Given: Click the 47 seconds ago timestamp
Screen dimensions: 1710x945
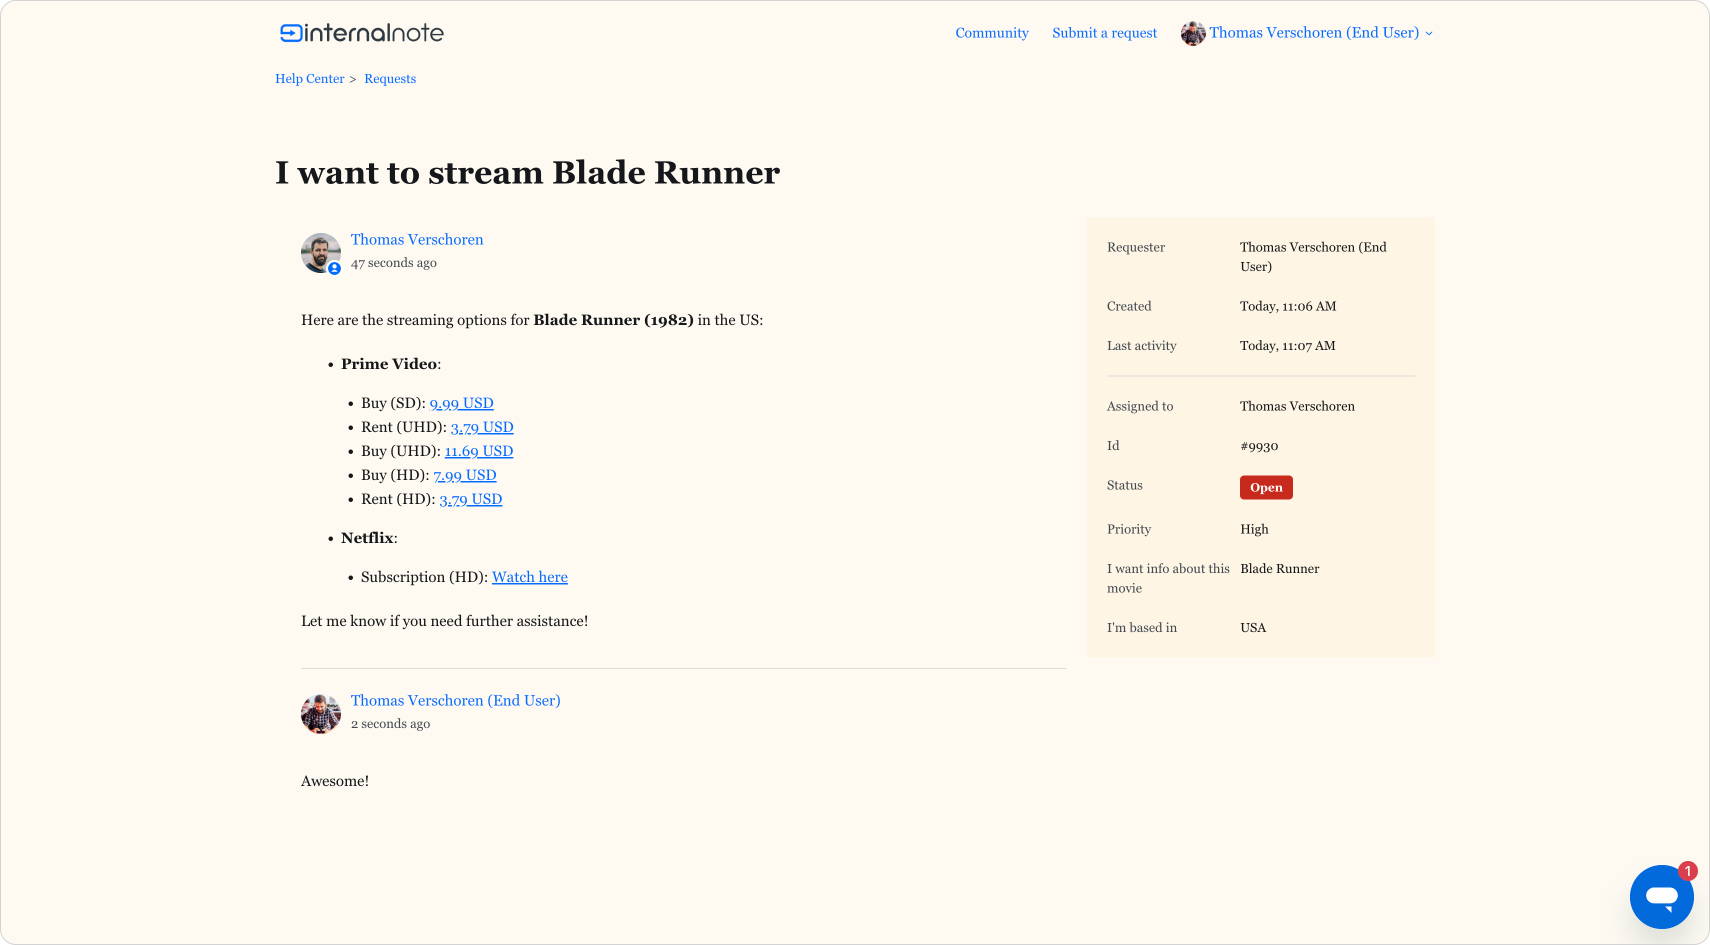Looking at the screenshot, I should [x=394, y=263].
